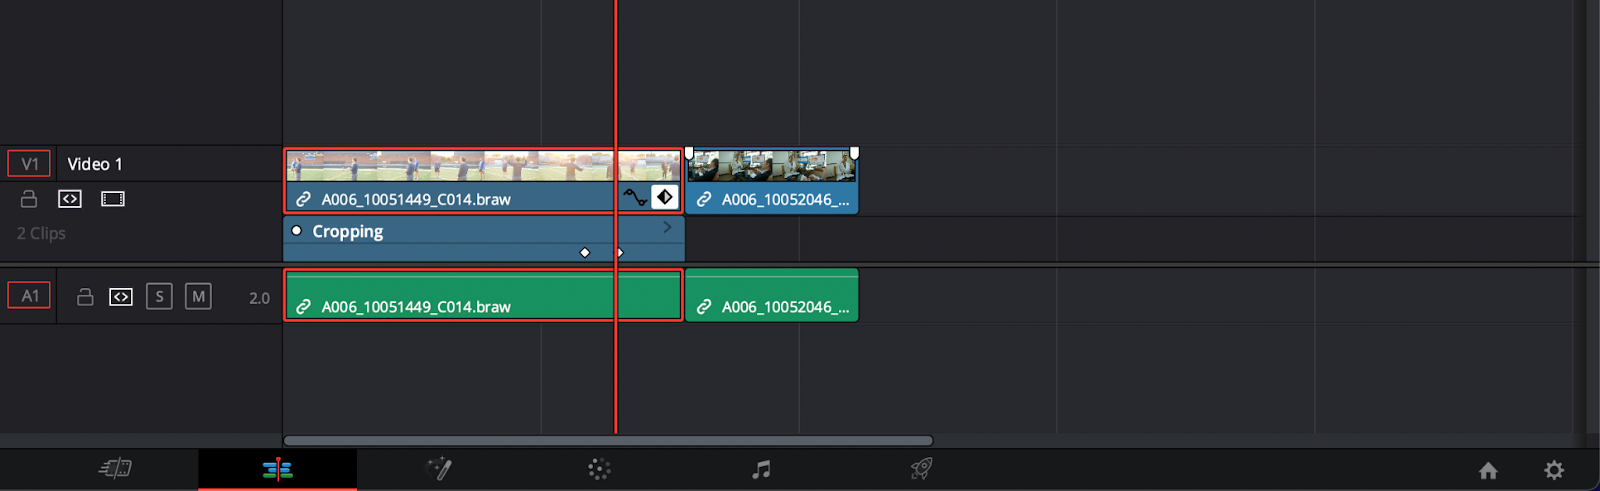This screenshot has width=1600, height=491.
Task: Click link icon on A006_10052046 audio clip
Action: (x=704, y=307)
